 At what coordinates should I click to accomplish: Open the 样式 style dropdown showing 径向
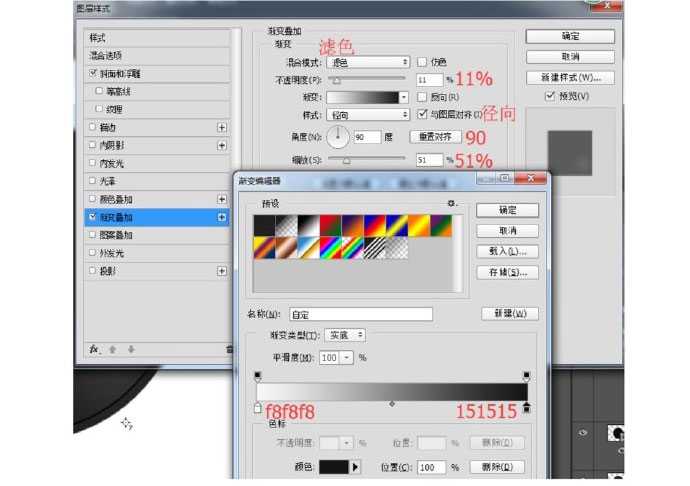point(370,115)
